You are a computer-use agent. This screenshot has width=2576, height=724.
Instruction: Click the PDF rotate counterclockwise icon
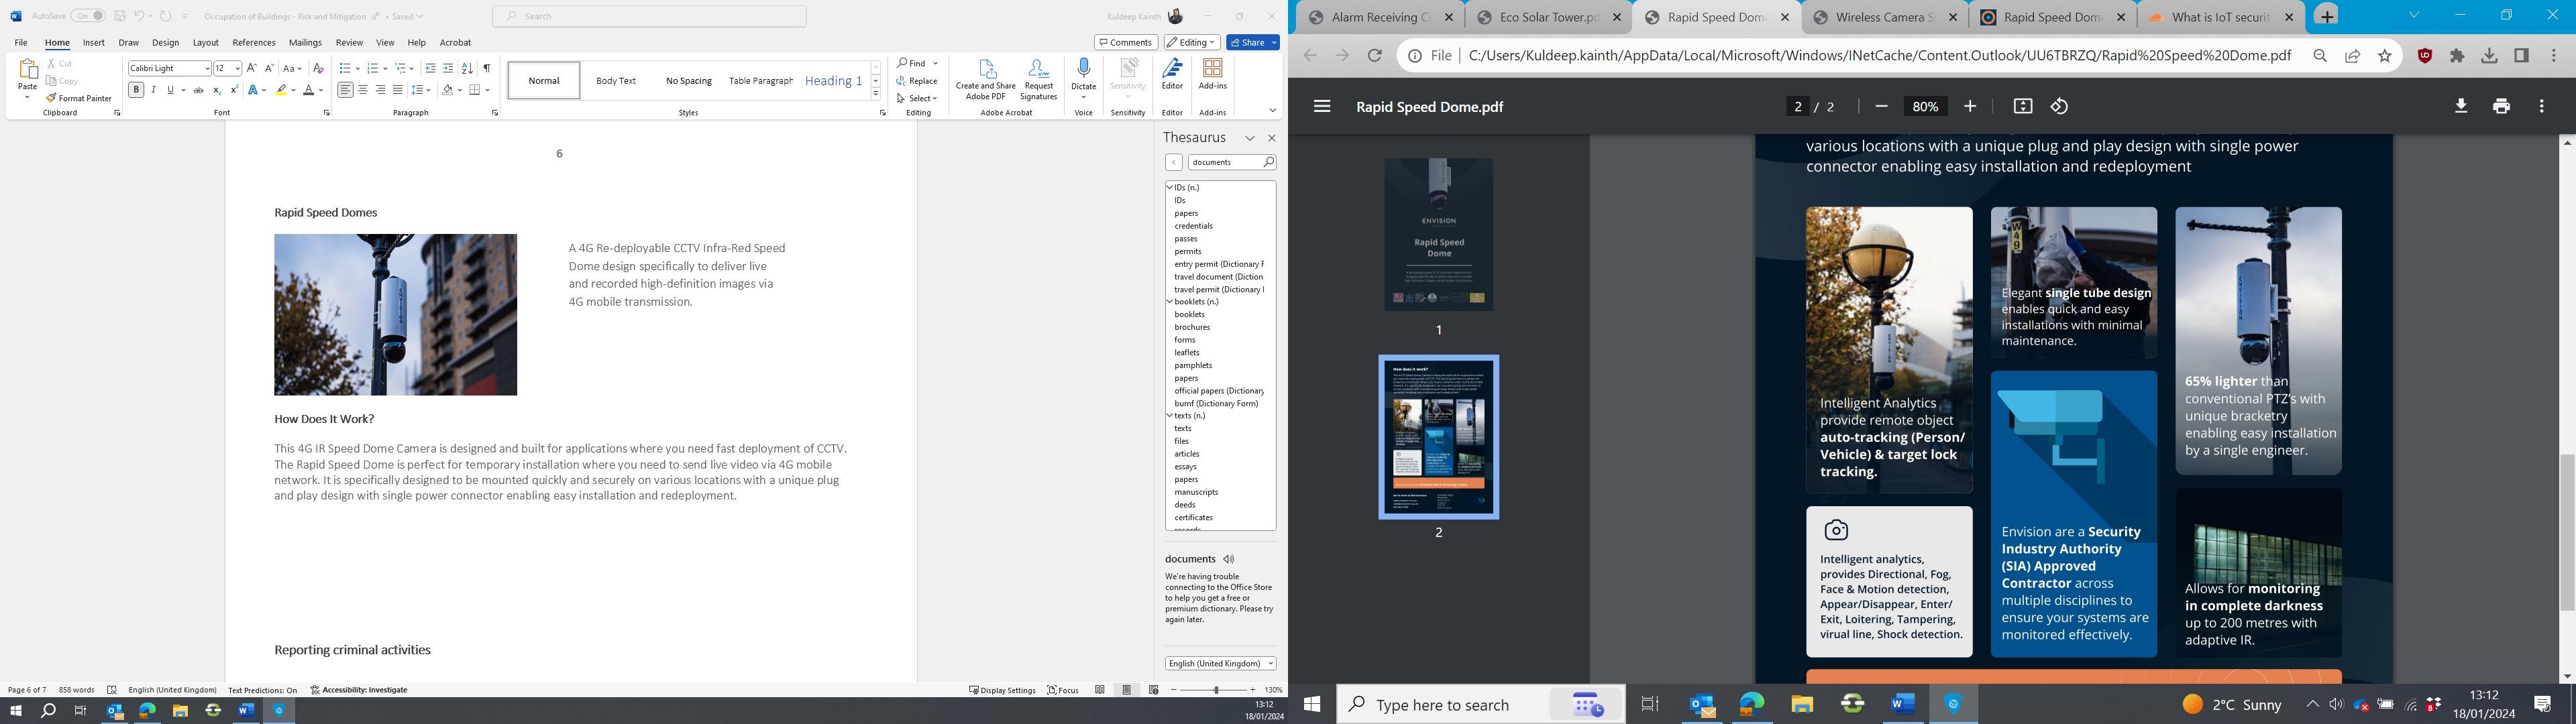2059,106
